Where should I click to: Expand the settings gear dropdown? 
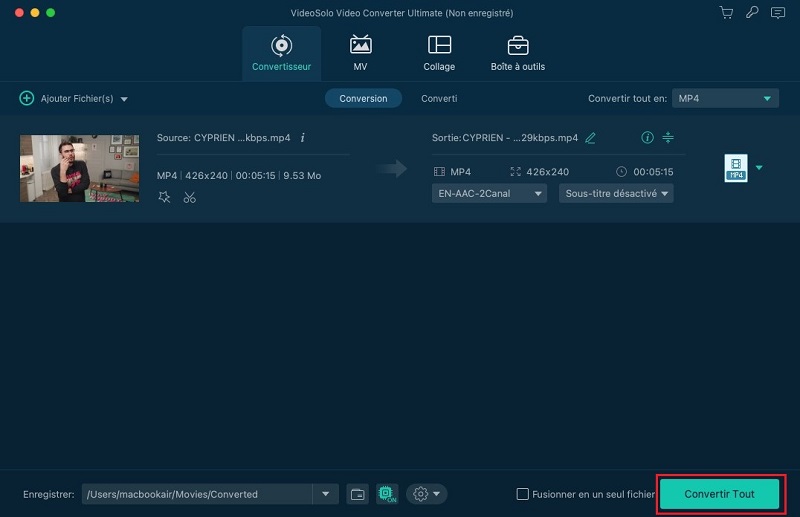426,494
